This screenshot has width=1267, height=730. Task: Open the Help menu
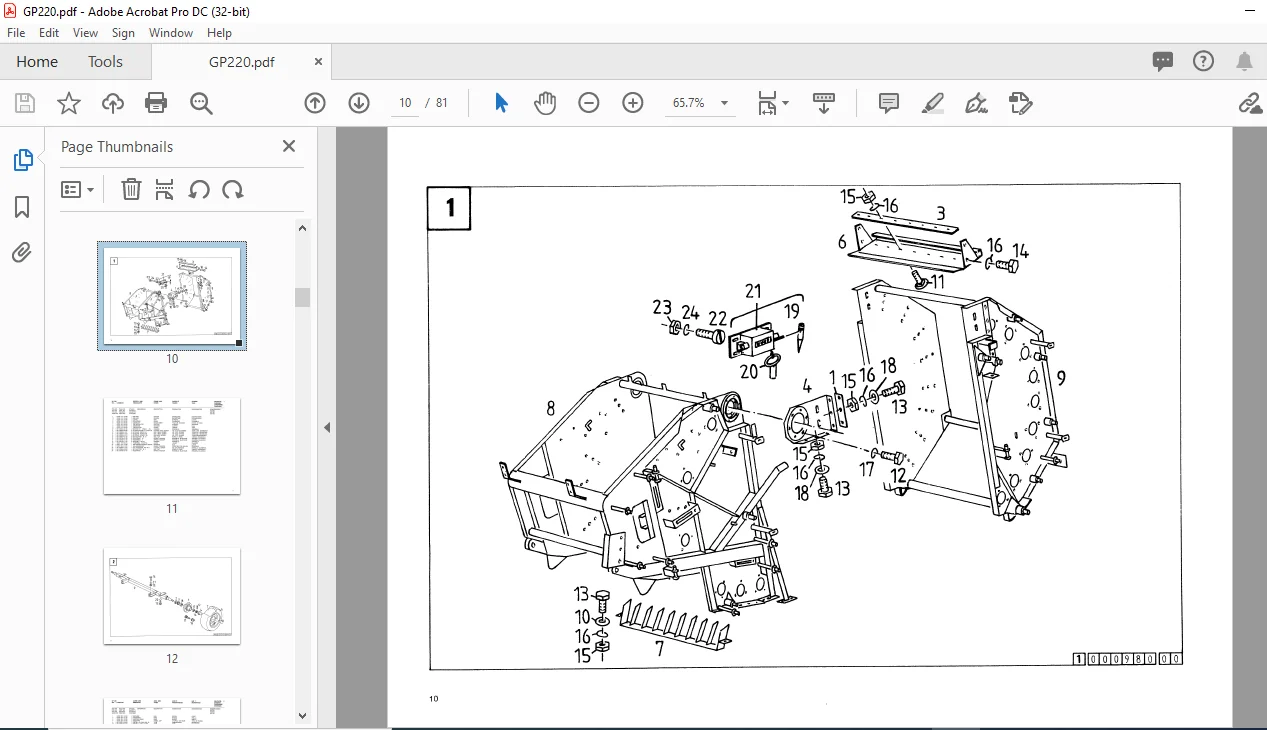point(219,33)
